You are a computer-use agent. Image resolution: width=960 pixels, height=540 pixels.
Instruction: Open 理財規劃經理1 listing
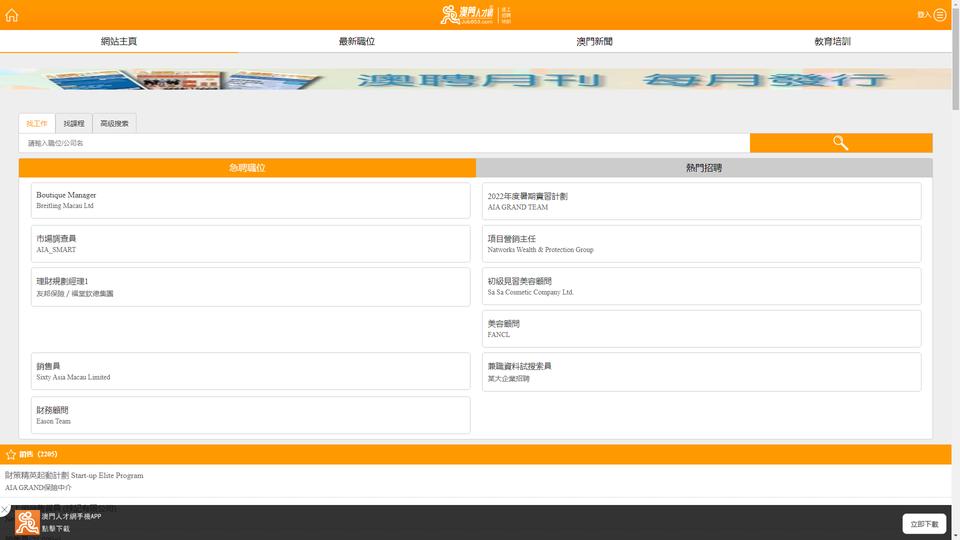(250, 287)
